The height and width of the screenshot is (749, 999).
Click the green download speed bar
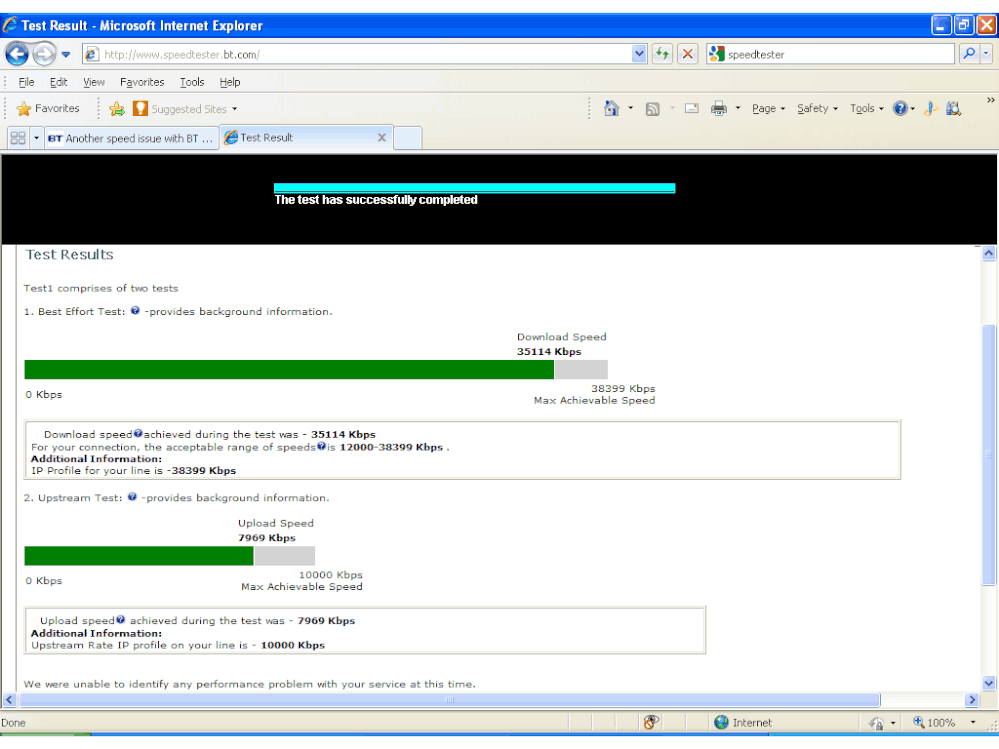click(x=289, y=369)
